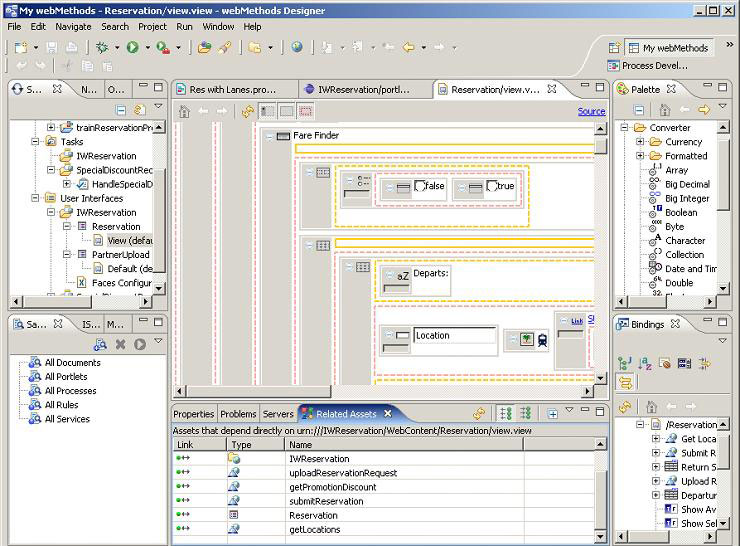Image resolution: width=740 pixels, height=546 pixels.
Task: Collapse the Fare Finder section
Action: [x=269, y=135]
